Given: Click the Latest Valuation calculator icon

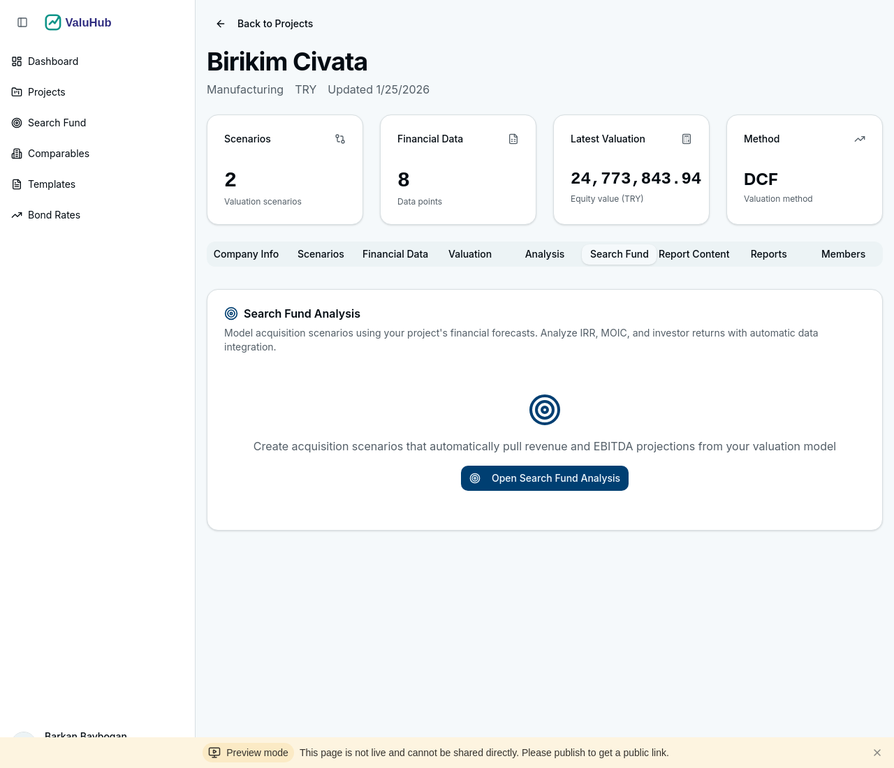Looking at the screenshot, I should [x=686, y=139].
